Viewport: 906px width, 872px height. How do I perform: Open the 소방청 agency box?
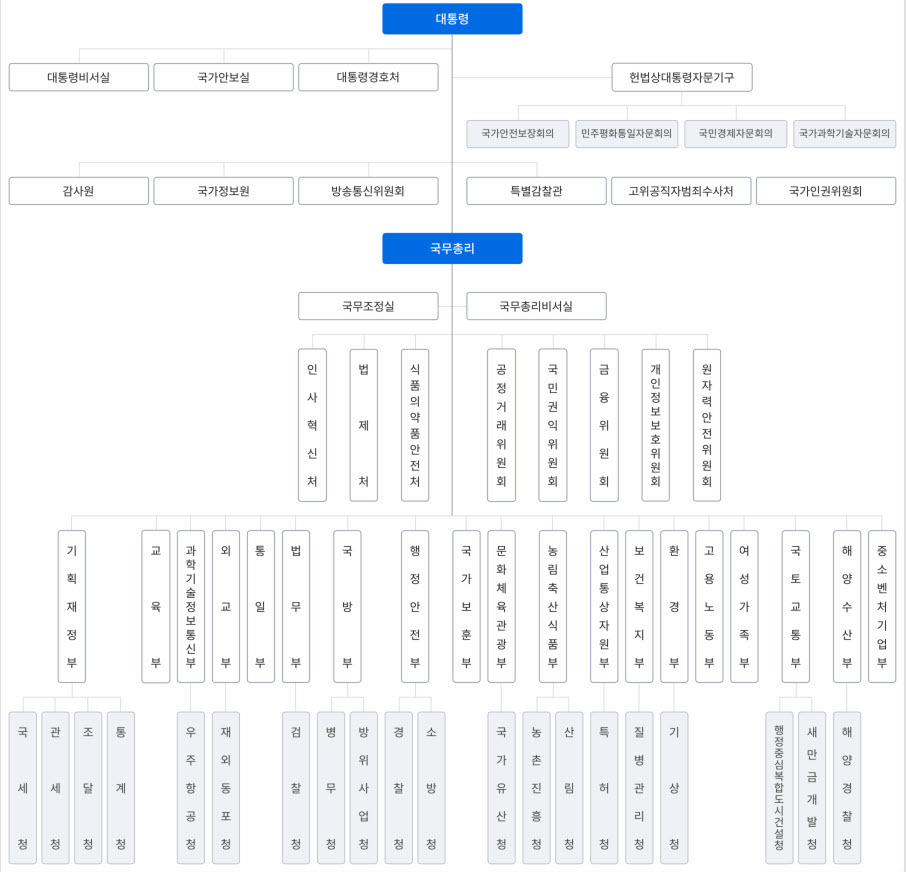432,788
